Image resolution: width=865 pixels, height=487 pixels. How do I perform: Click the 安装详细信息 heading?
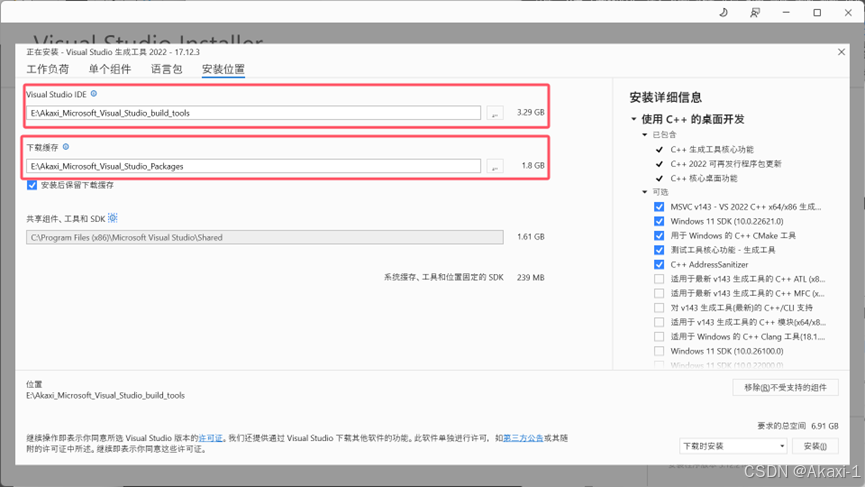coord(666,98)
